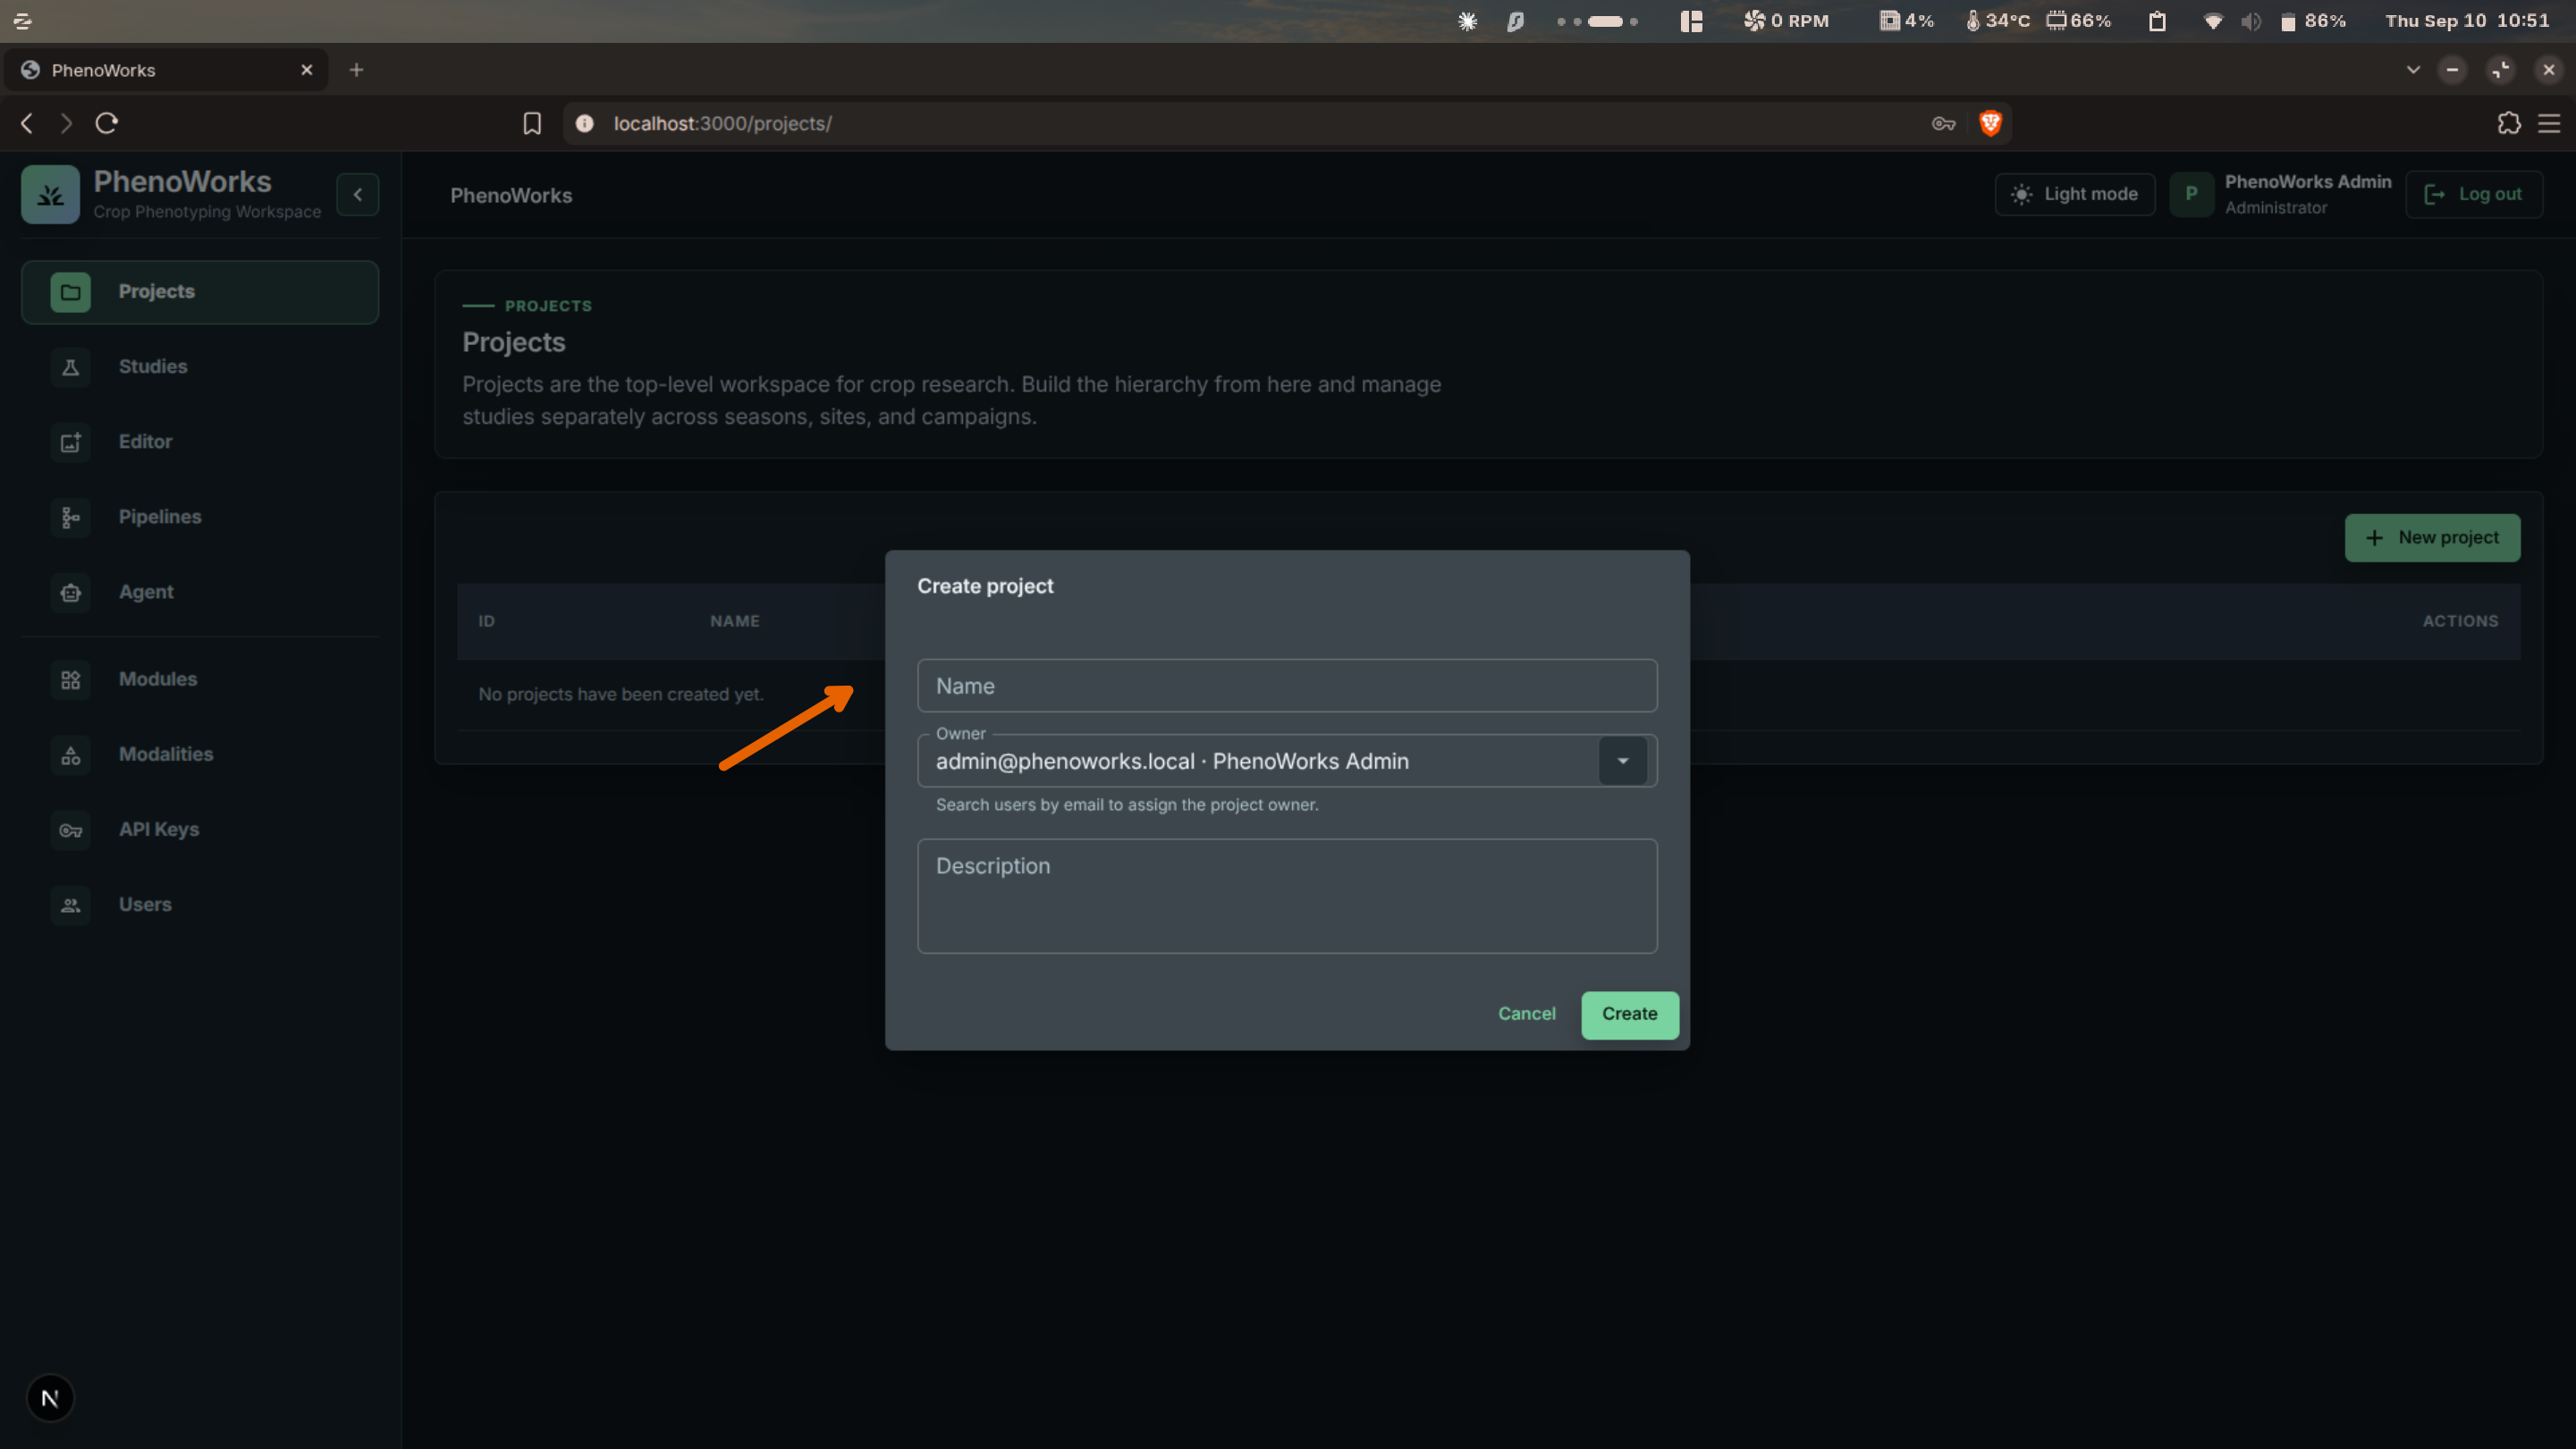This screenshot has height=1449, width=2576.
Task: Open the tab list dropdown chevron
Action: pos(2413,70)
